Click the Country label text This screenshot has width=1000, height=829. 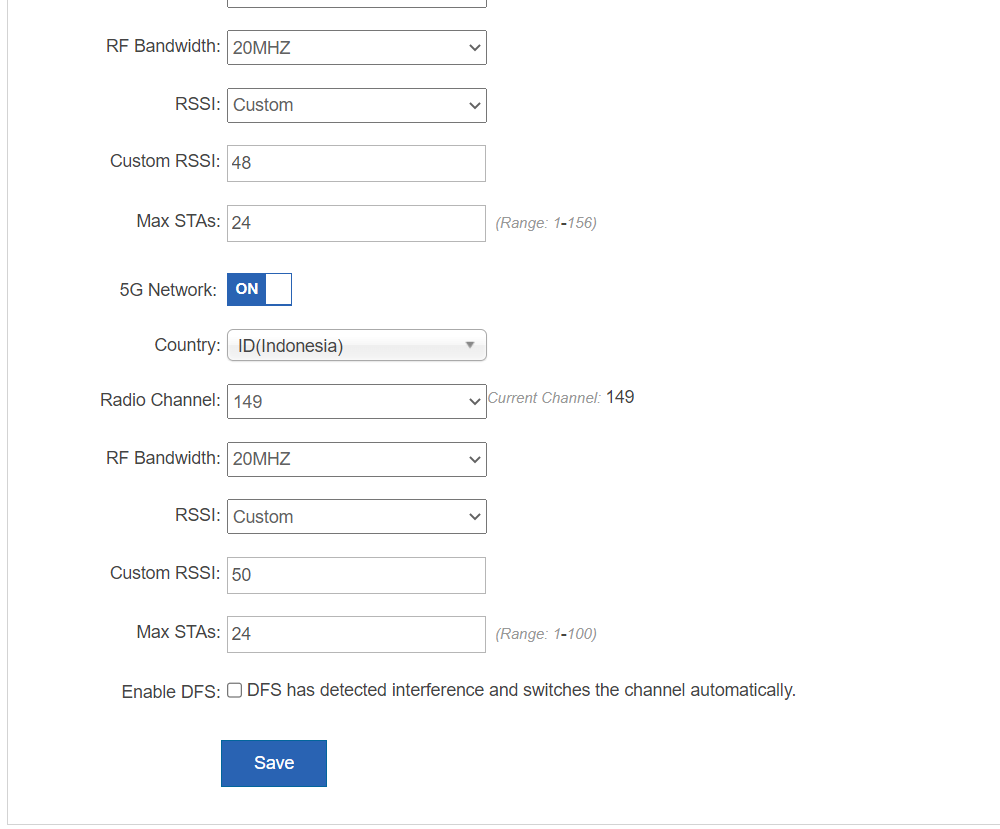[188, 345]
